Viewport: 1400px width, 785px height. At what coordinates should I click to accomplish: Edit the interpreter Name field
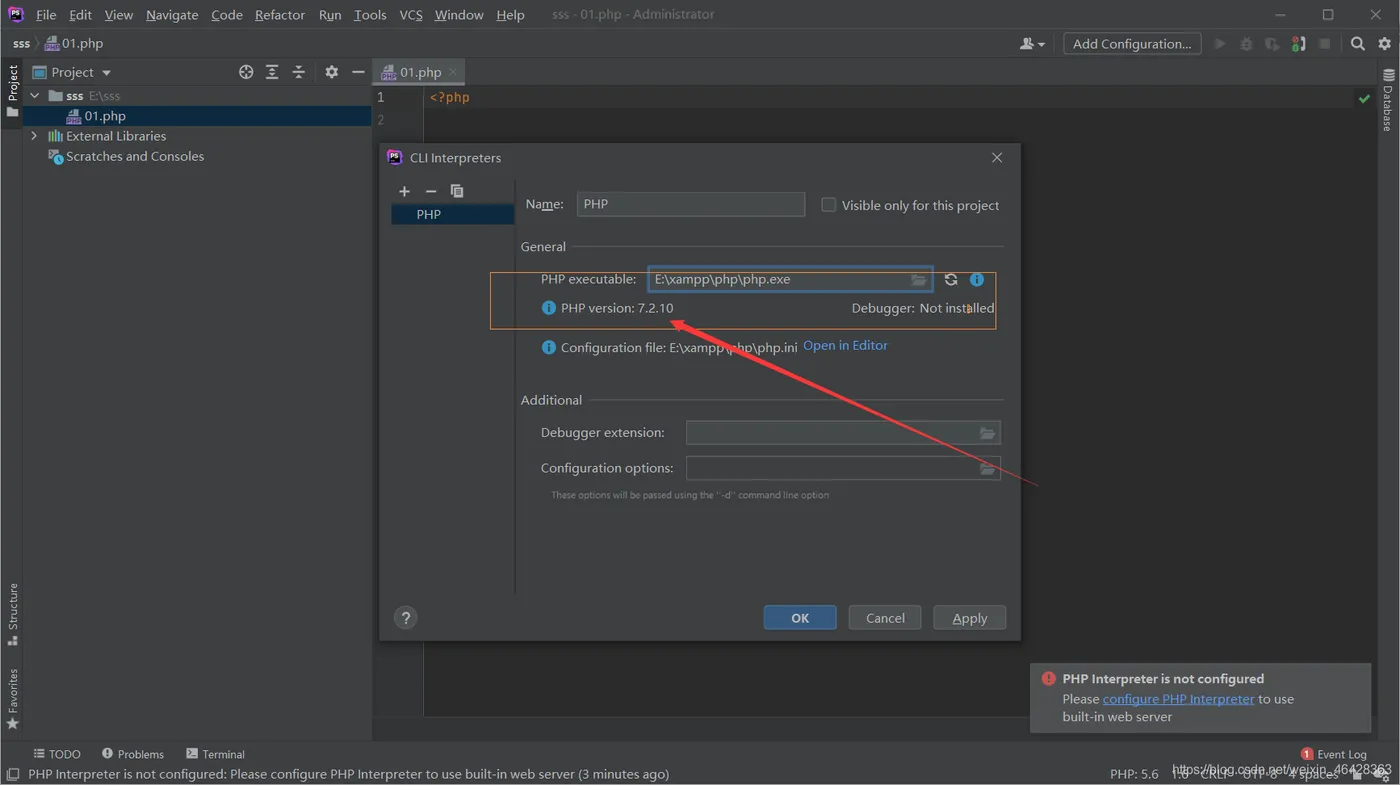691,204
